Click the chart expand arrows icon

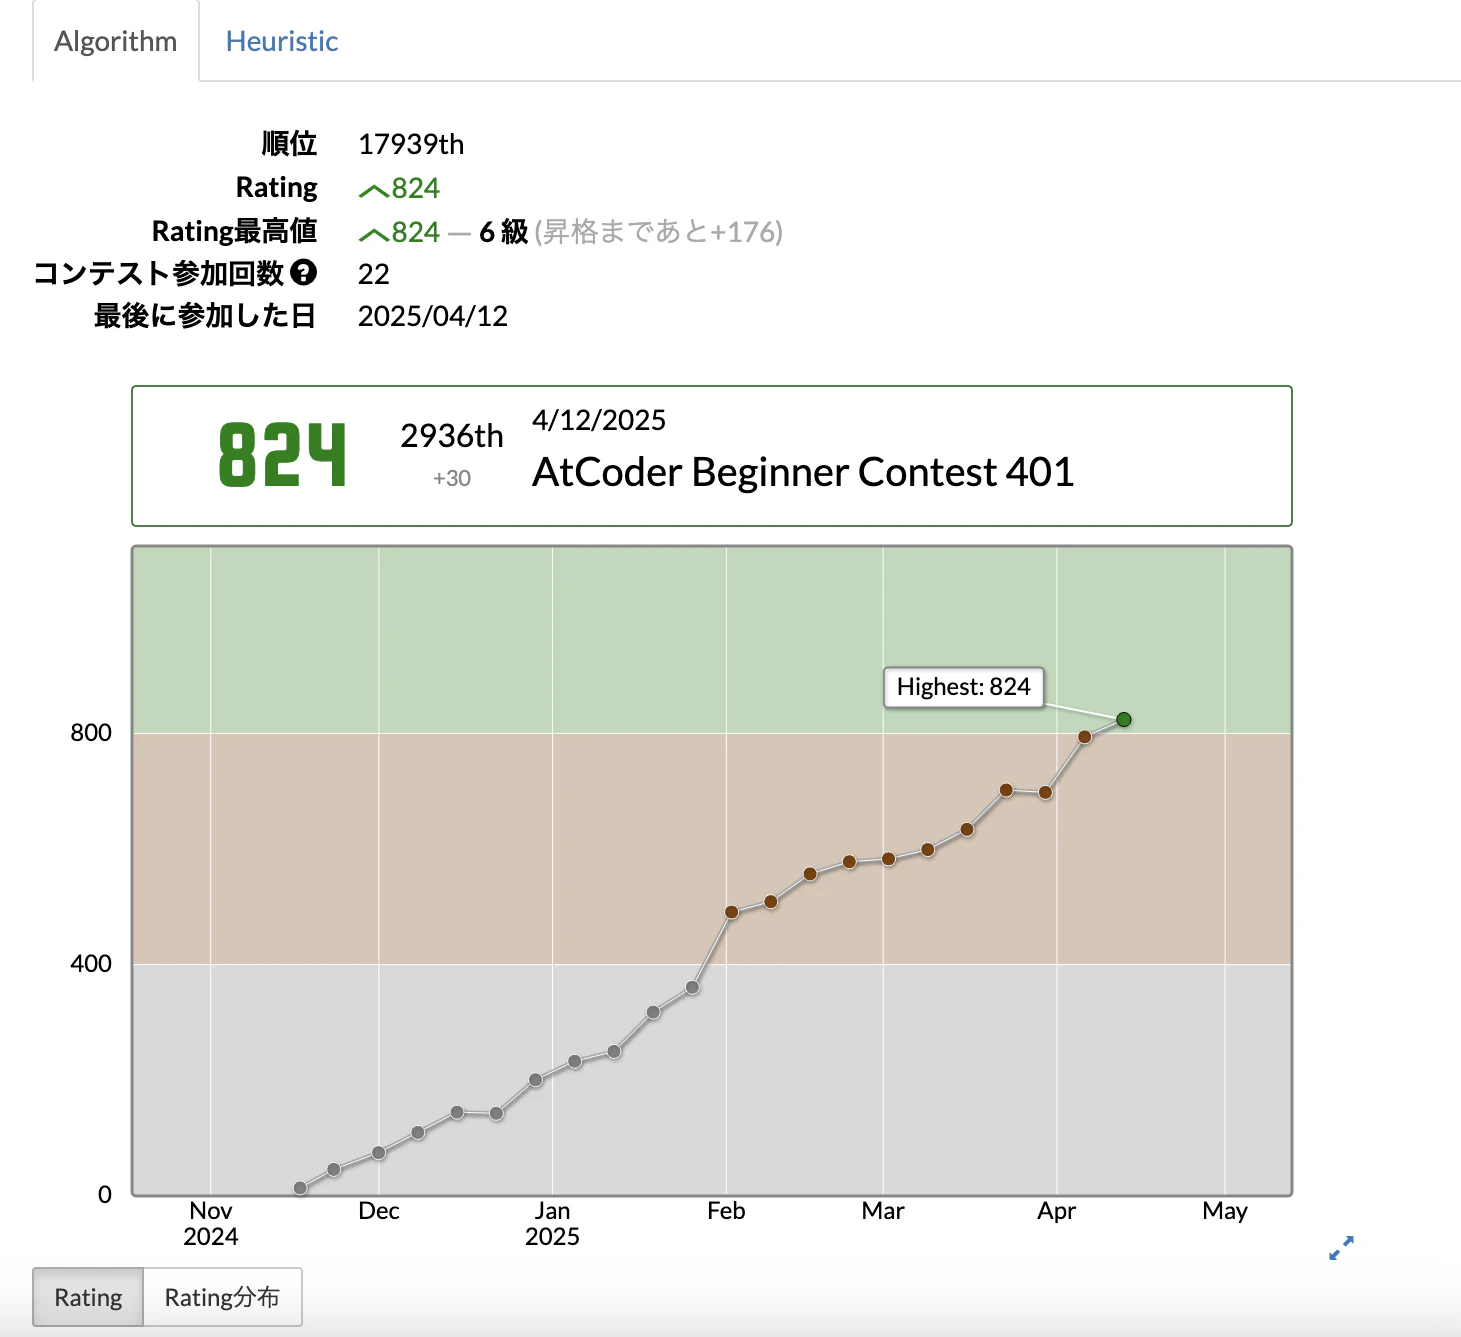[1340, 1247]
